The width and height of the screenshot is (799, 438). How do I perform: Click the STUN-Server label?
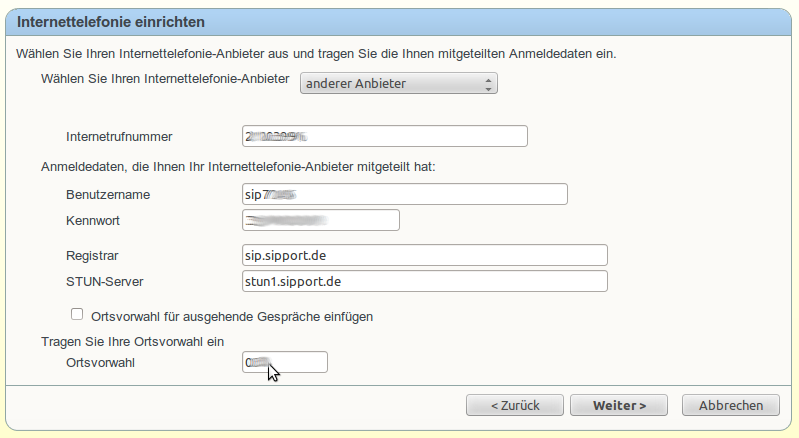[106, 281]
